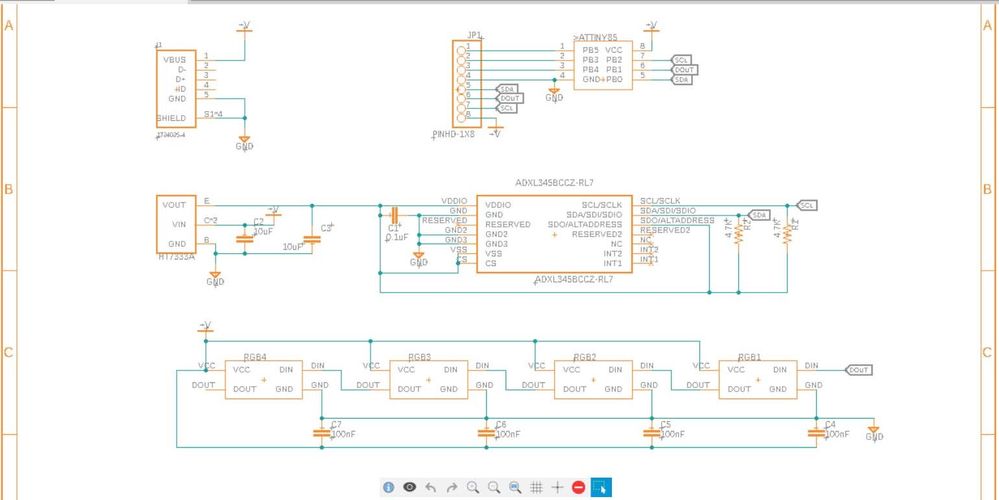Click the PINHD-1X8 label under JP1
The image size is (999, 500).
(x=454, y=135)
